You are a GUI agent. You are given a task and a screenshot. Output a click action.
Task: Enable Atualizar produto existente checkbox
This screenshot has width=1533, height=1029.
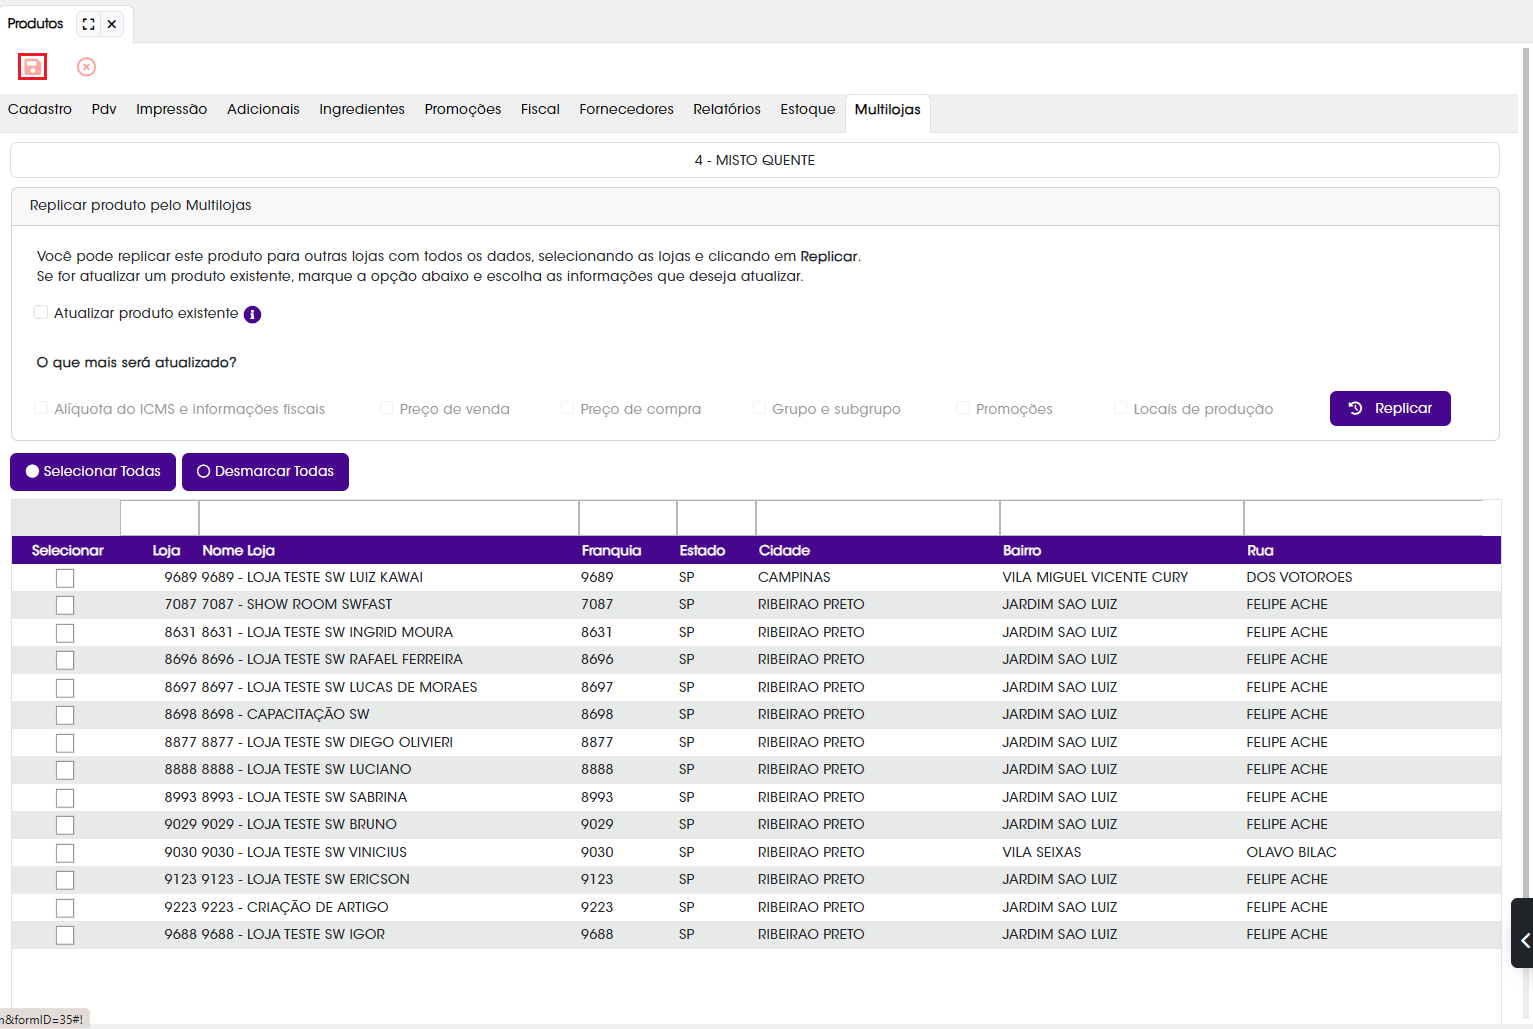(x=41, y=312)
